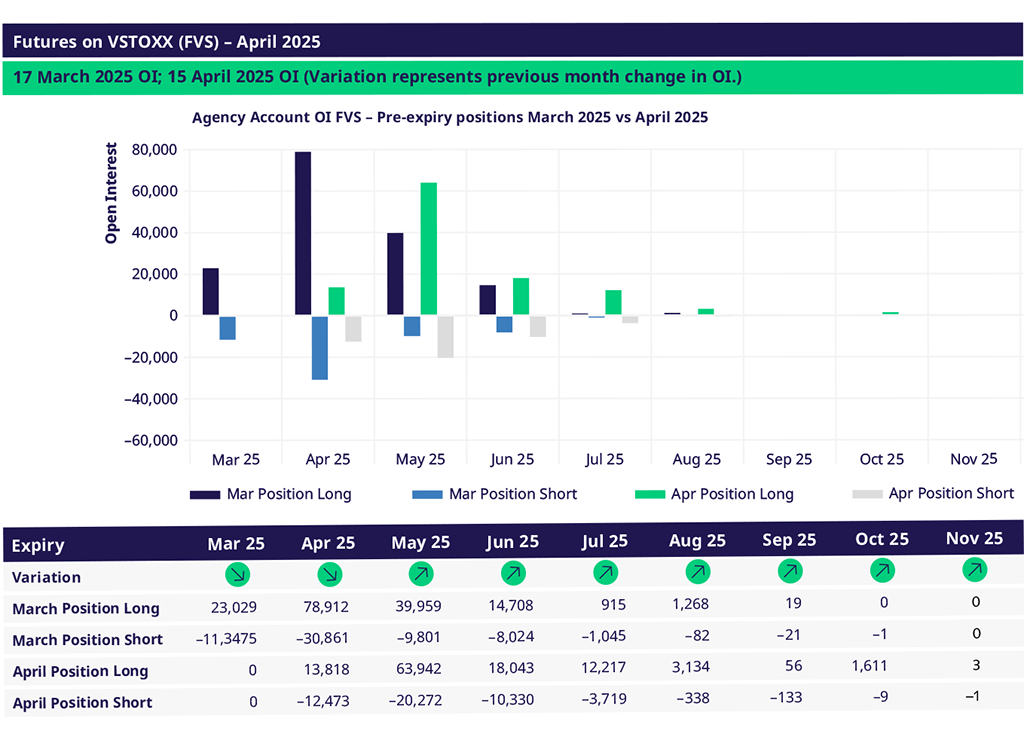The height and width of the screenshot is (734, 1024).
Task: Toggle the Apr Position Long legend series
Action: (x=714, y=494)
